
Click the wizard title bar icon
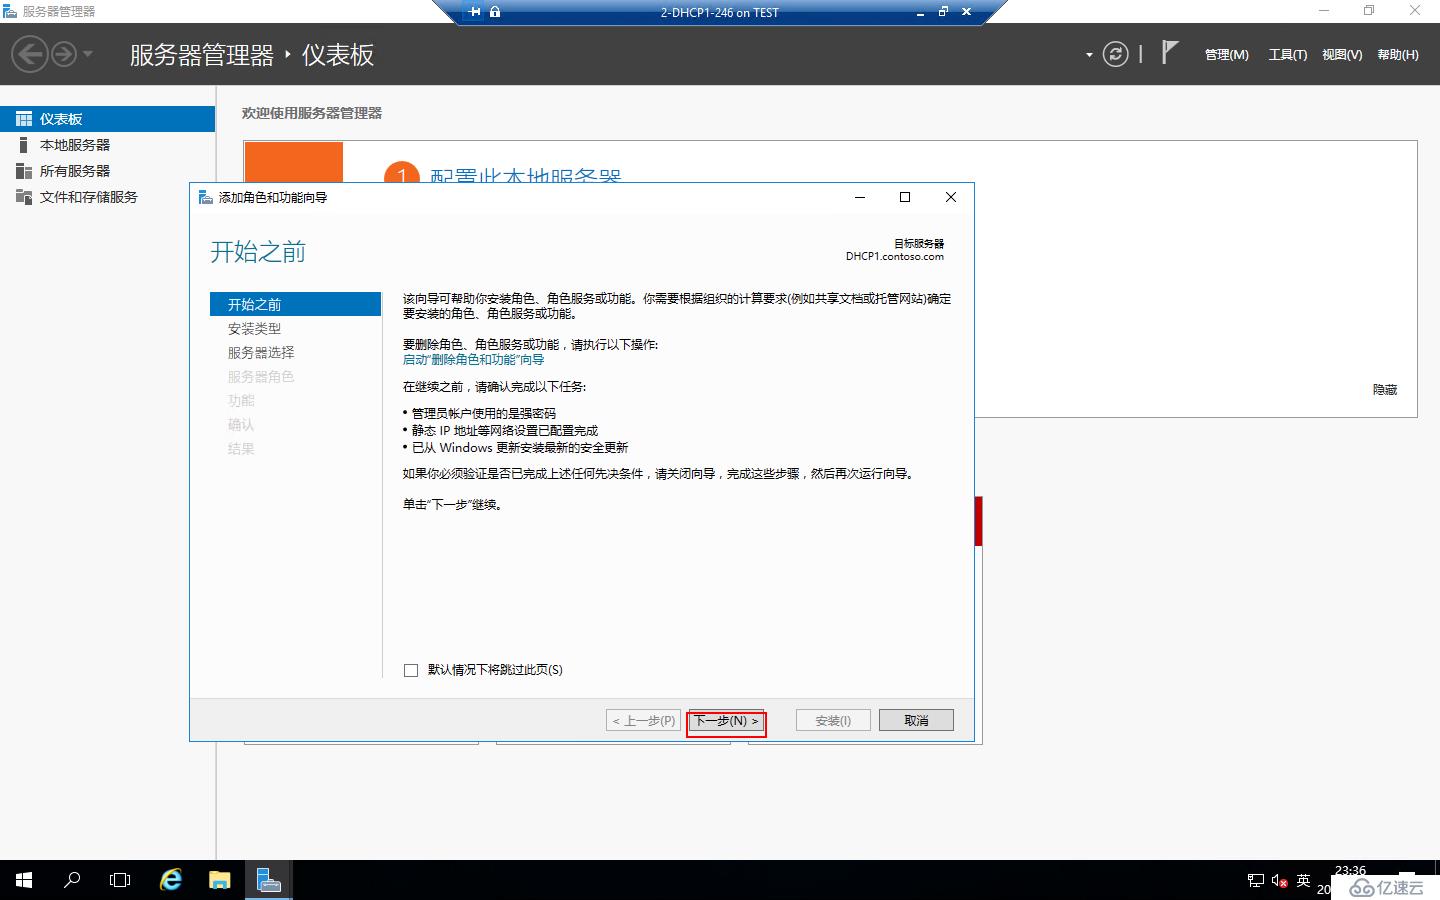pyautogui.click(x=205, y=197)
